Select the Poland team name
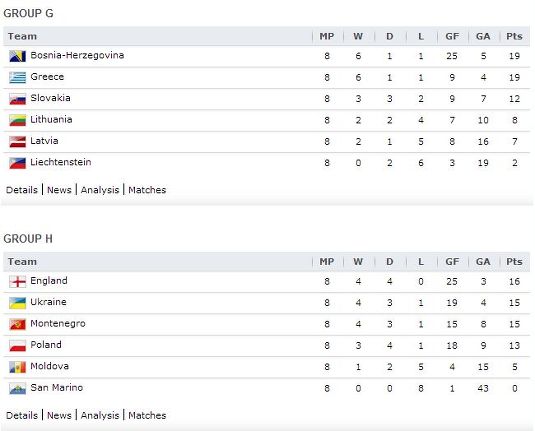Image resolution: width=535 pixels, height=431 pixels. [x=46, y=345]
